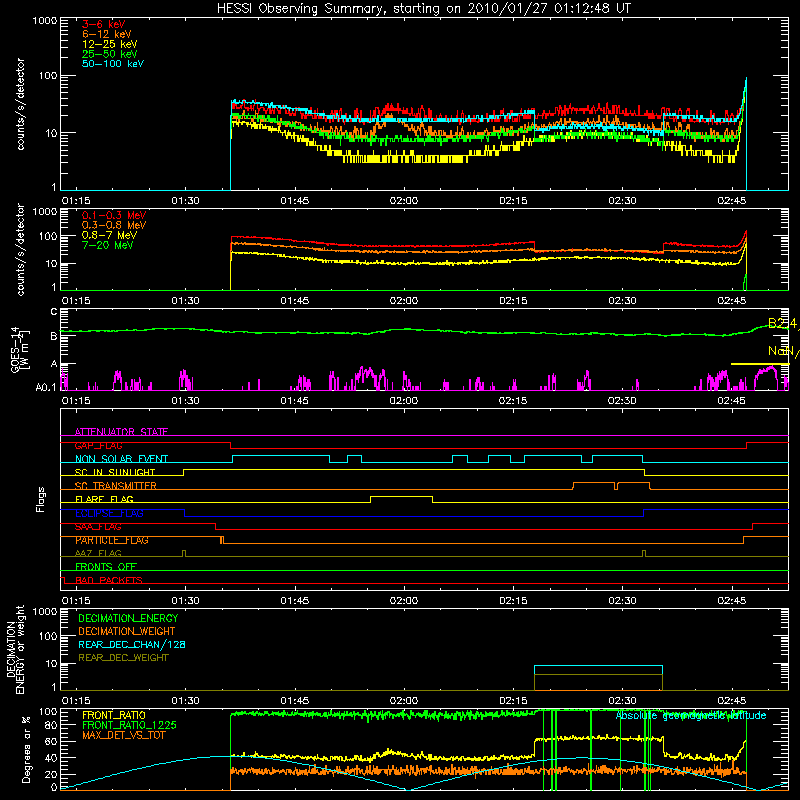Click the GAP_FLAG label

coord(99,445)
